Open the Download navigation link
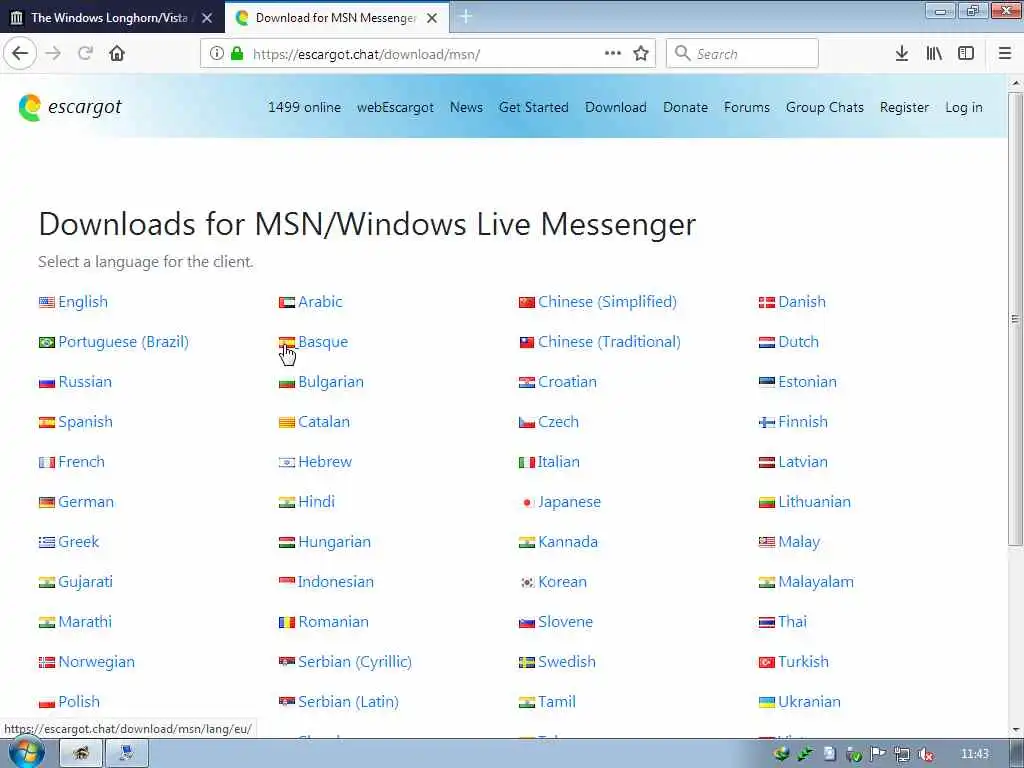Viewport: 1024px width, 768px height. click(616, 107)
